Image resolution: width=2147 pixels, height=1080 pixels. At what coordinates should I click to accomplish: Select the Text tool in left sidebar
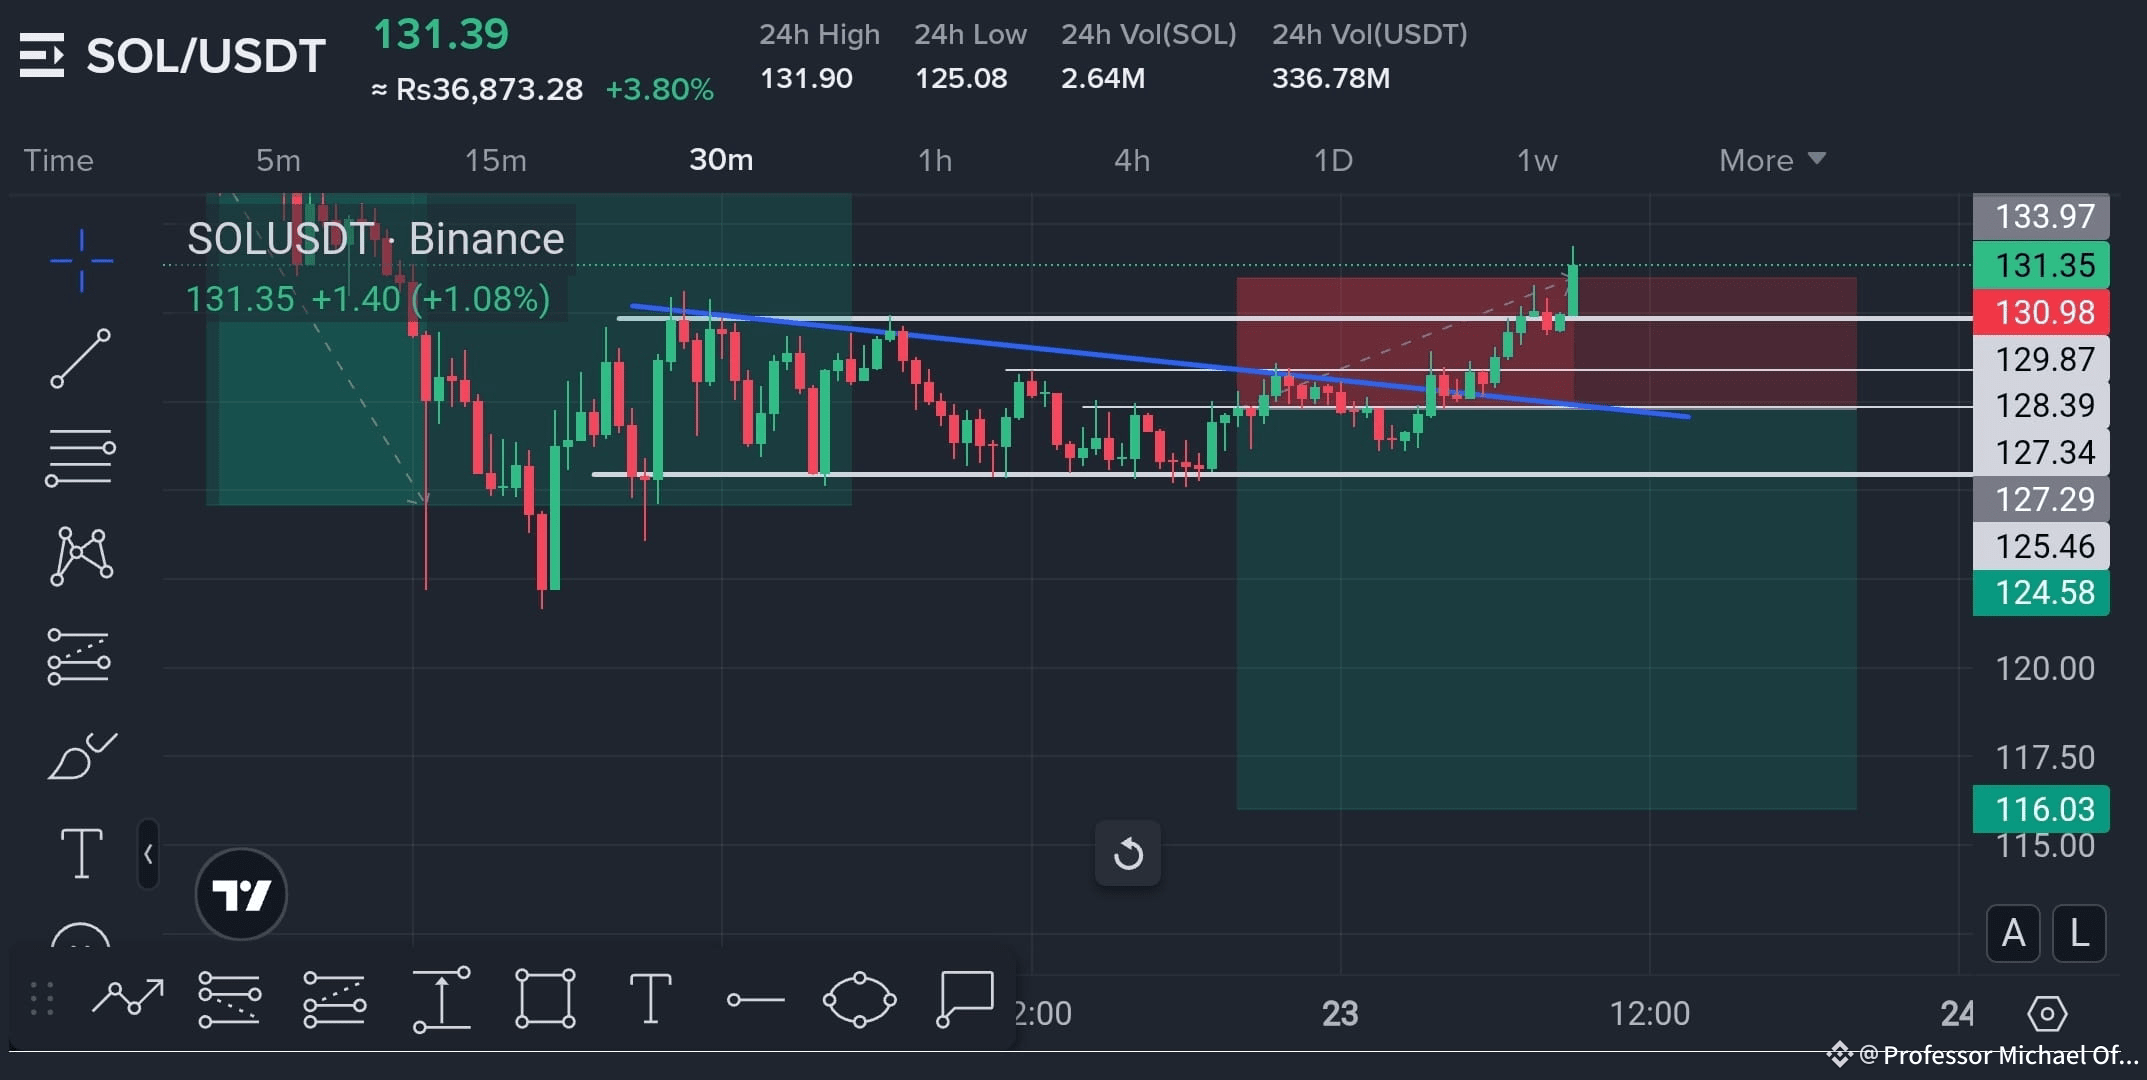[x=82, y=853]
